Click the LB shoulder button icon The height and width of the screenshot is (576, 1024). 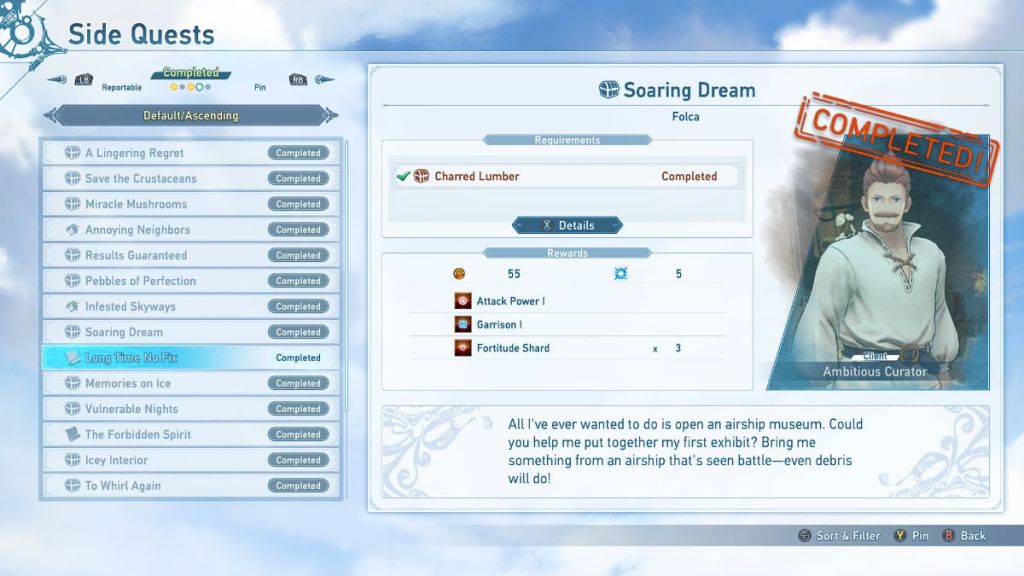[x=83, y=80]
